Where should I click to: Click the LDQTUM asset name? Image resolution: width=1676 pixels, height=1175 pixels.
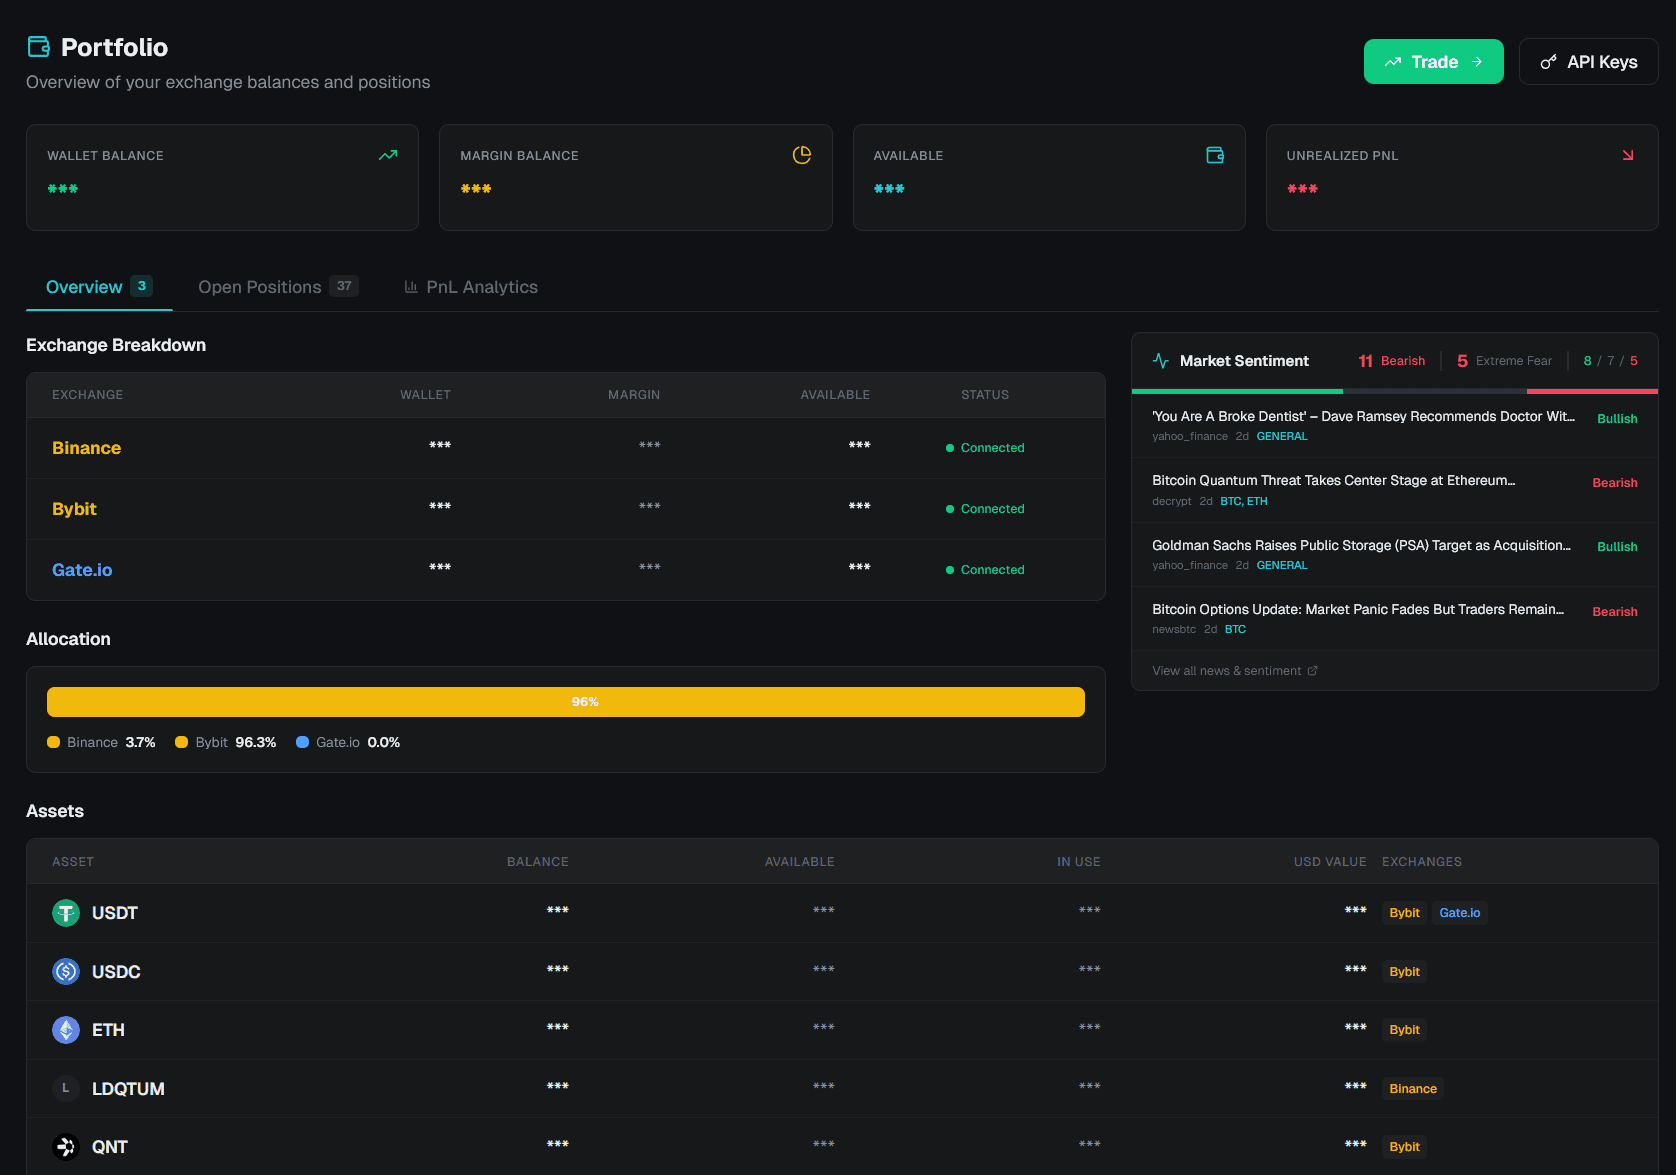click(x=128, y=1089)
